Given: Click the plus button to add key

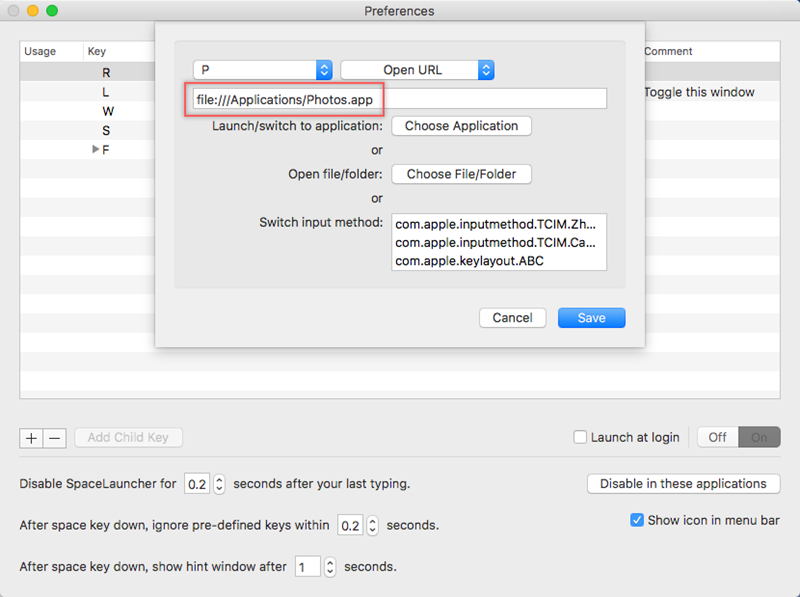Looking at the screenshot, I should coord(31,437).
